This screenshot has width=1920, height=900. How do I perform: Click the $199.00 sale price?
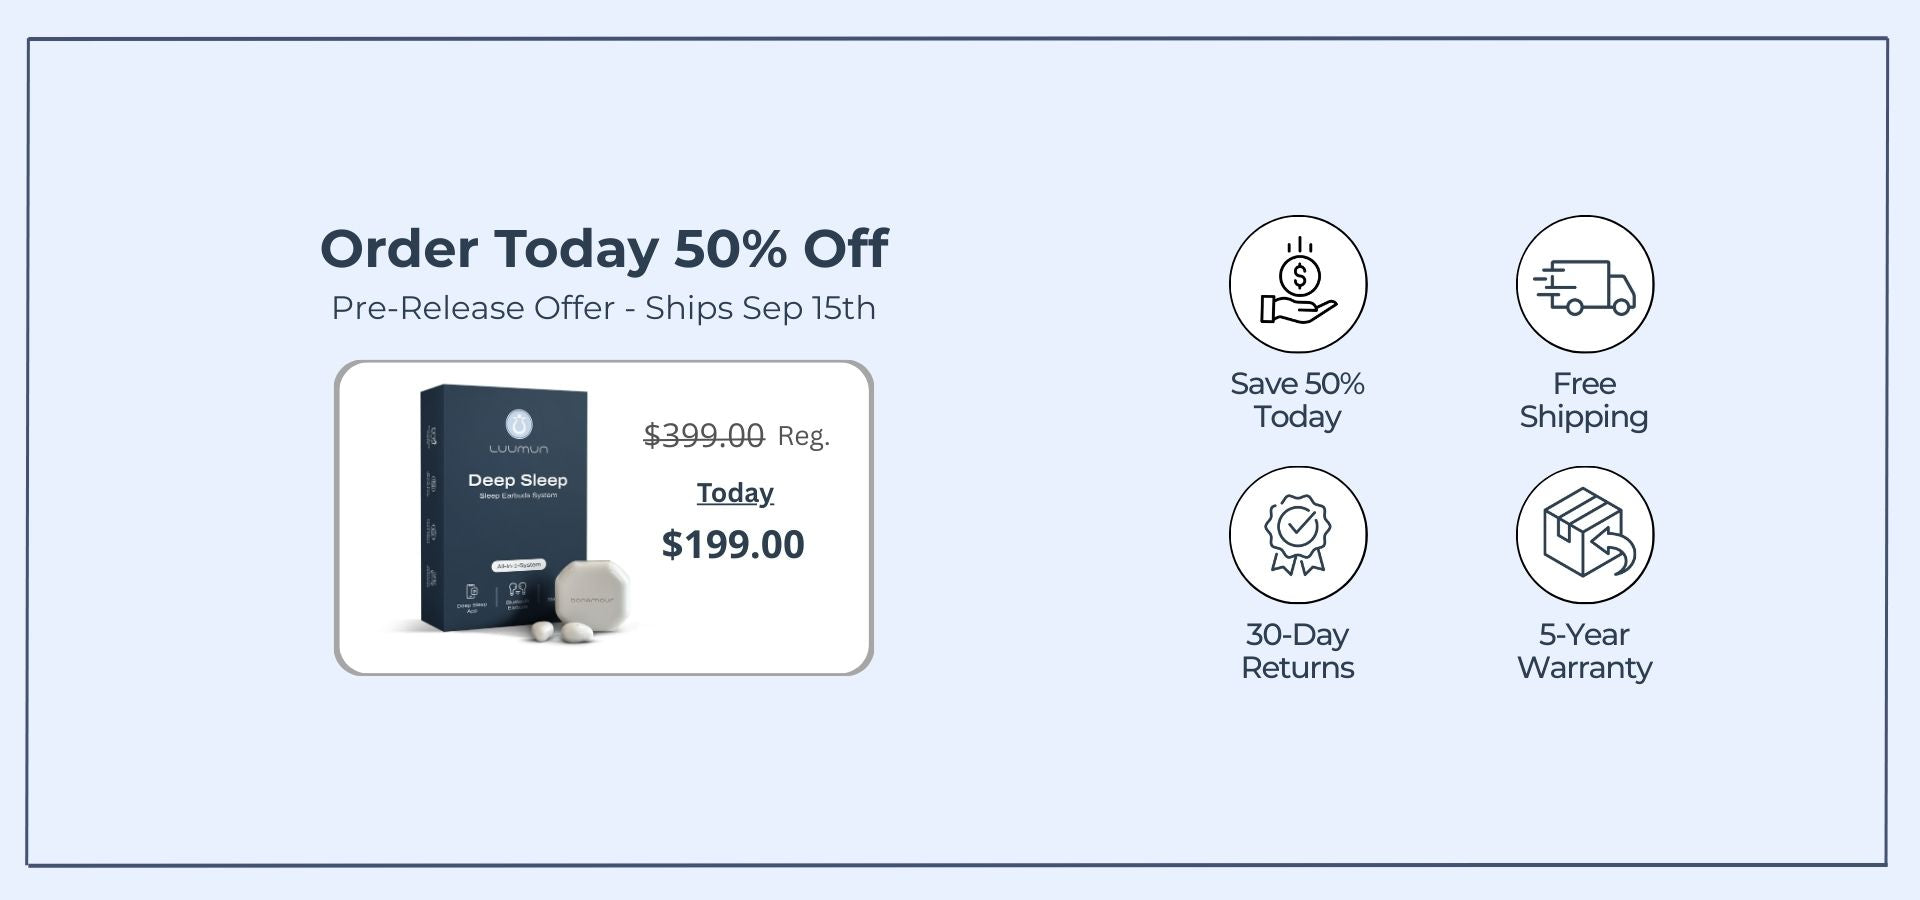[733, 544]
